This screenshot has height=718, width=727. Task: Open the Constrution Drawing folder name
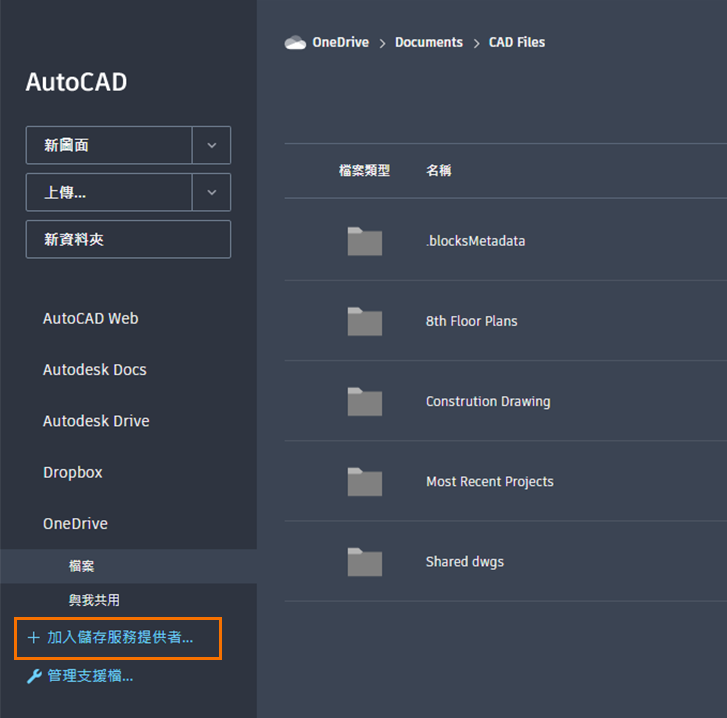(488, 401)
